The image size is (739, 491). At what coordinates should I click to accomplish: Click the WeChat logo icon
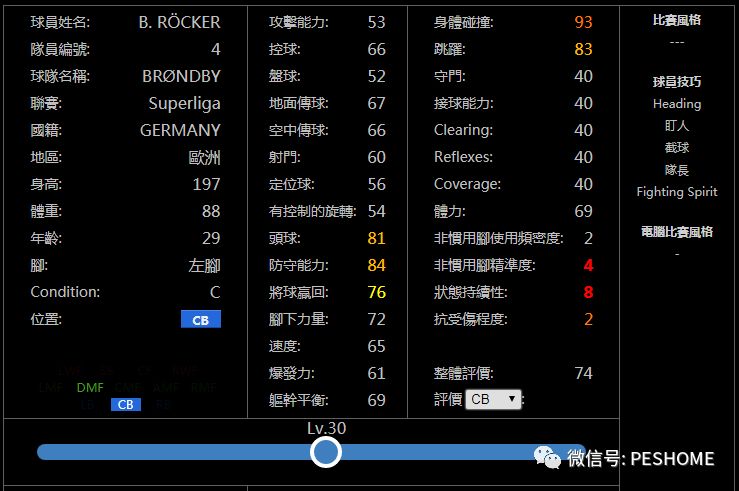click(547, 458)
